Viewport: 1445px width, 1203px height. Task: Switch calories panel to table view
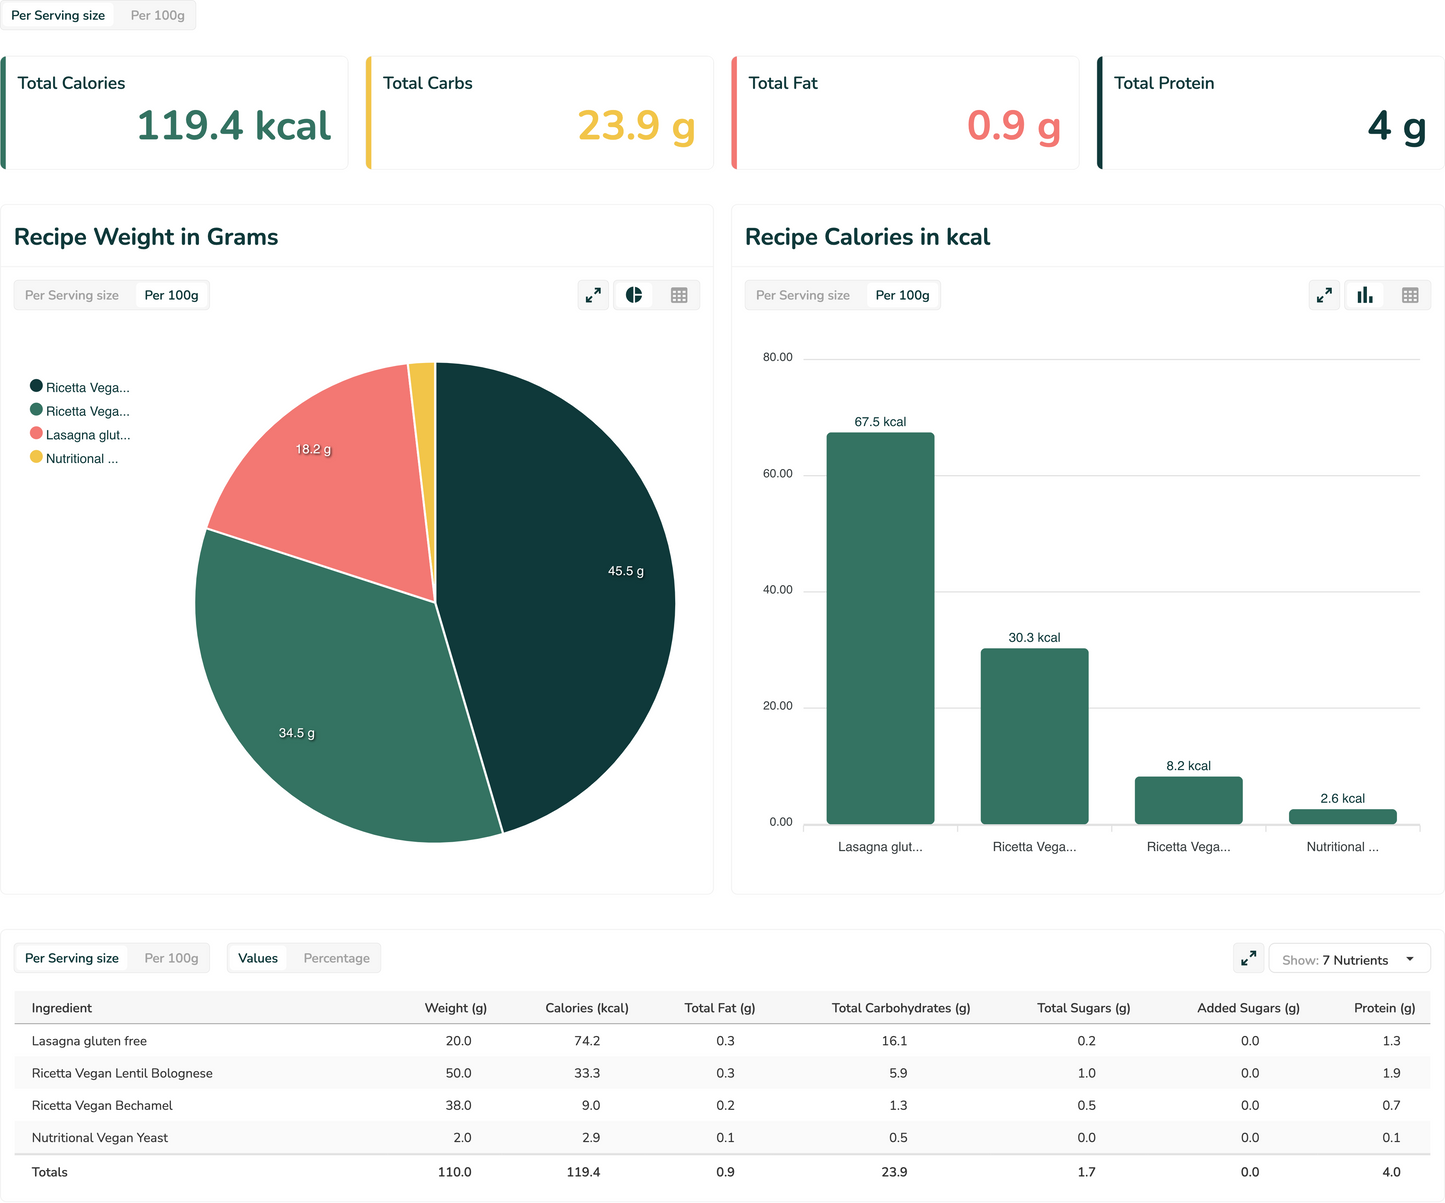(1410, 295)
